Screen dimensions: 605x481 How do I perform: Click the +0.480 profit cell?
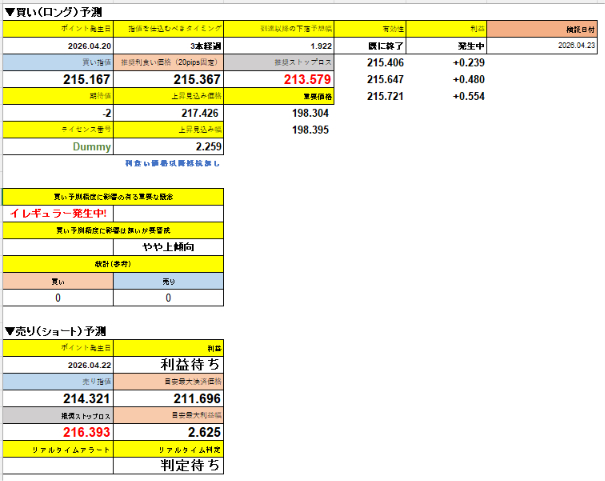[x=468, y=79]
